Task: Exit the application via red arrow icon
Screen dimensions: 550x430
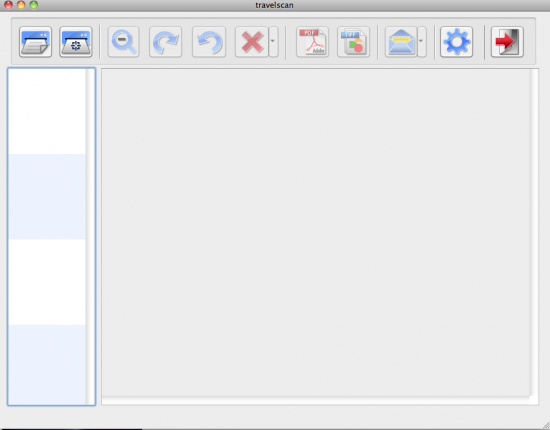Action: [x=507, y=42]
